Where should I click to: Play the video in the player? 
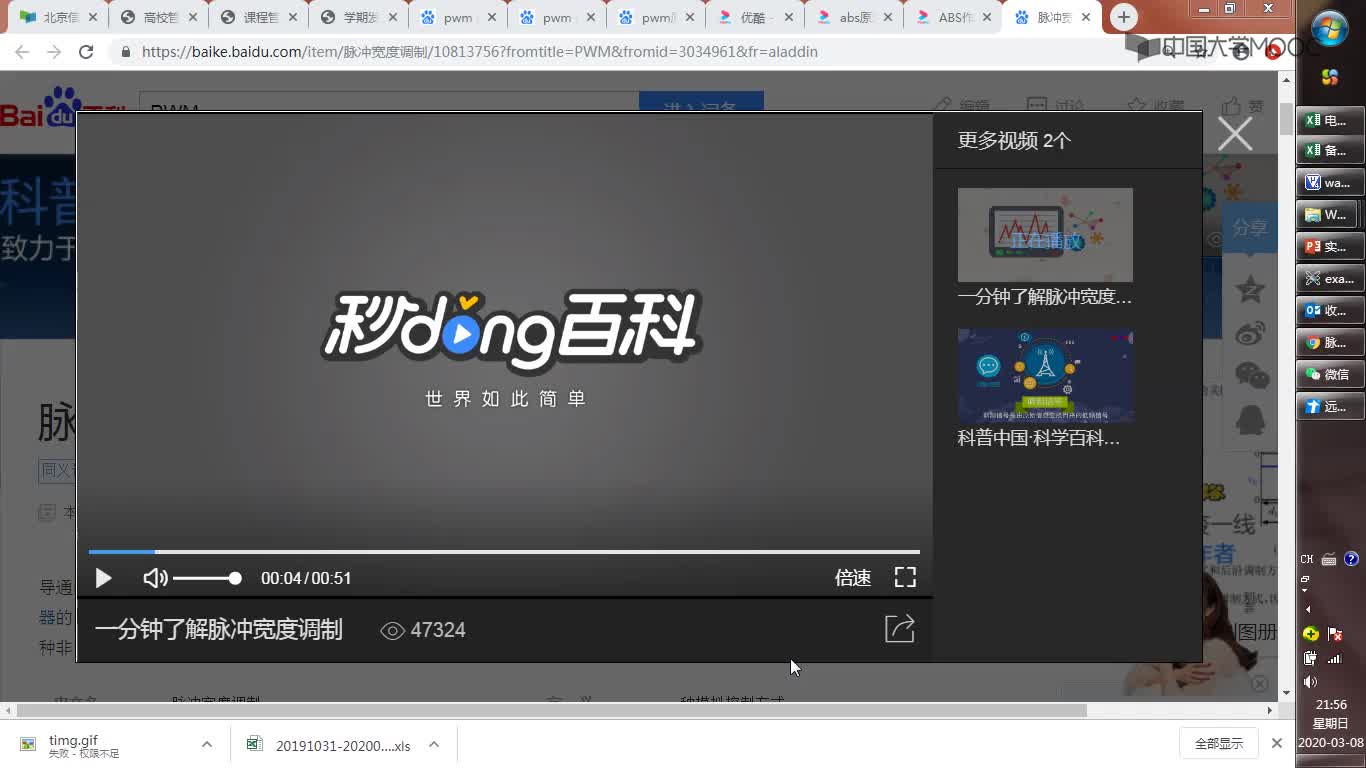(103, 578)
